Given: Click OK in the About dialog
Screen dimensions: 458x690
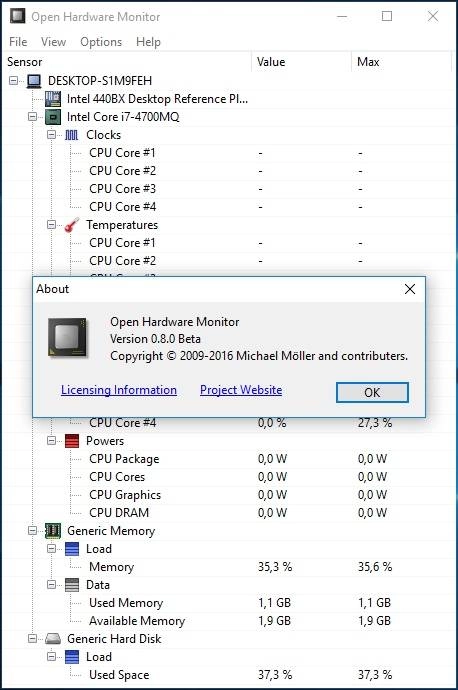Looking at the screenshot, I should click(372, 393).
